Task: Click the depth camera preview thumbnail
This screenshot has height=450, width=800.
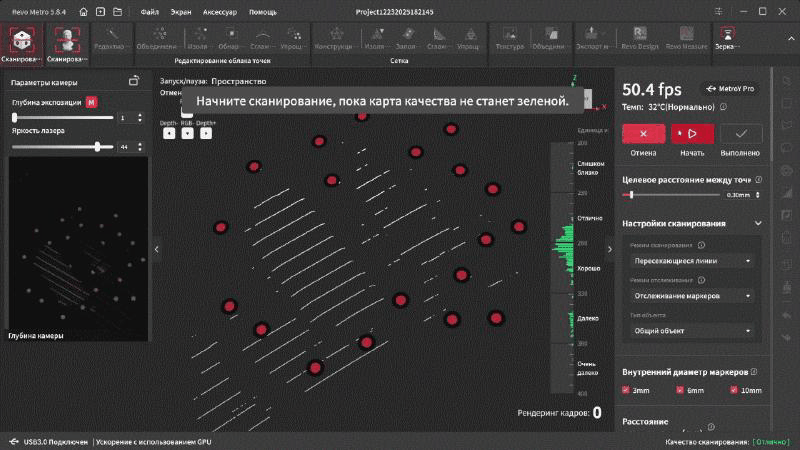Action: [x=79, y=249]
